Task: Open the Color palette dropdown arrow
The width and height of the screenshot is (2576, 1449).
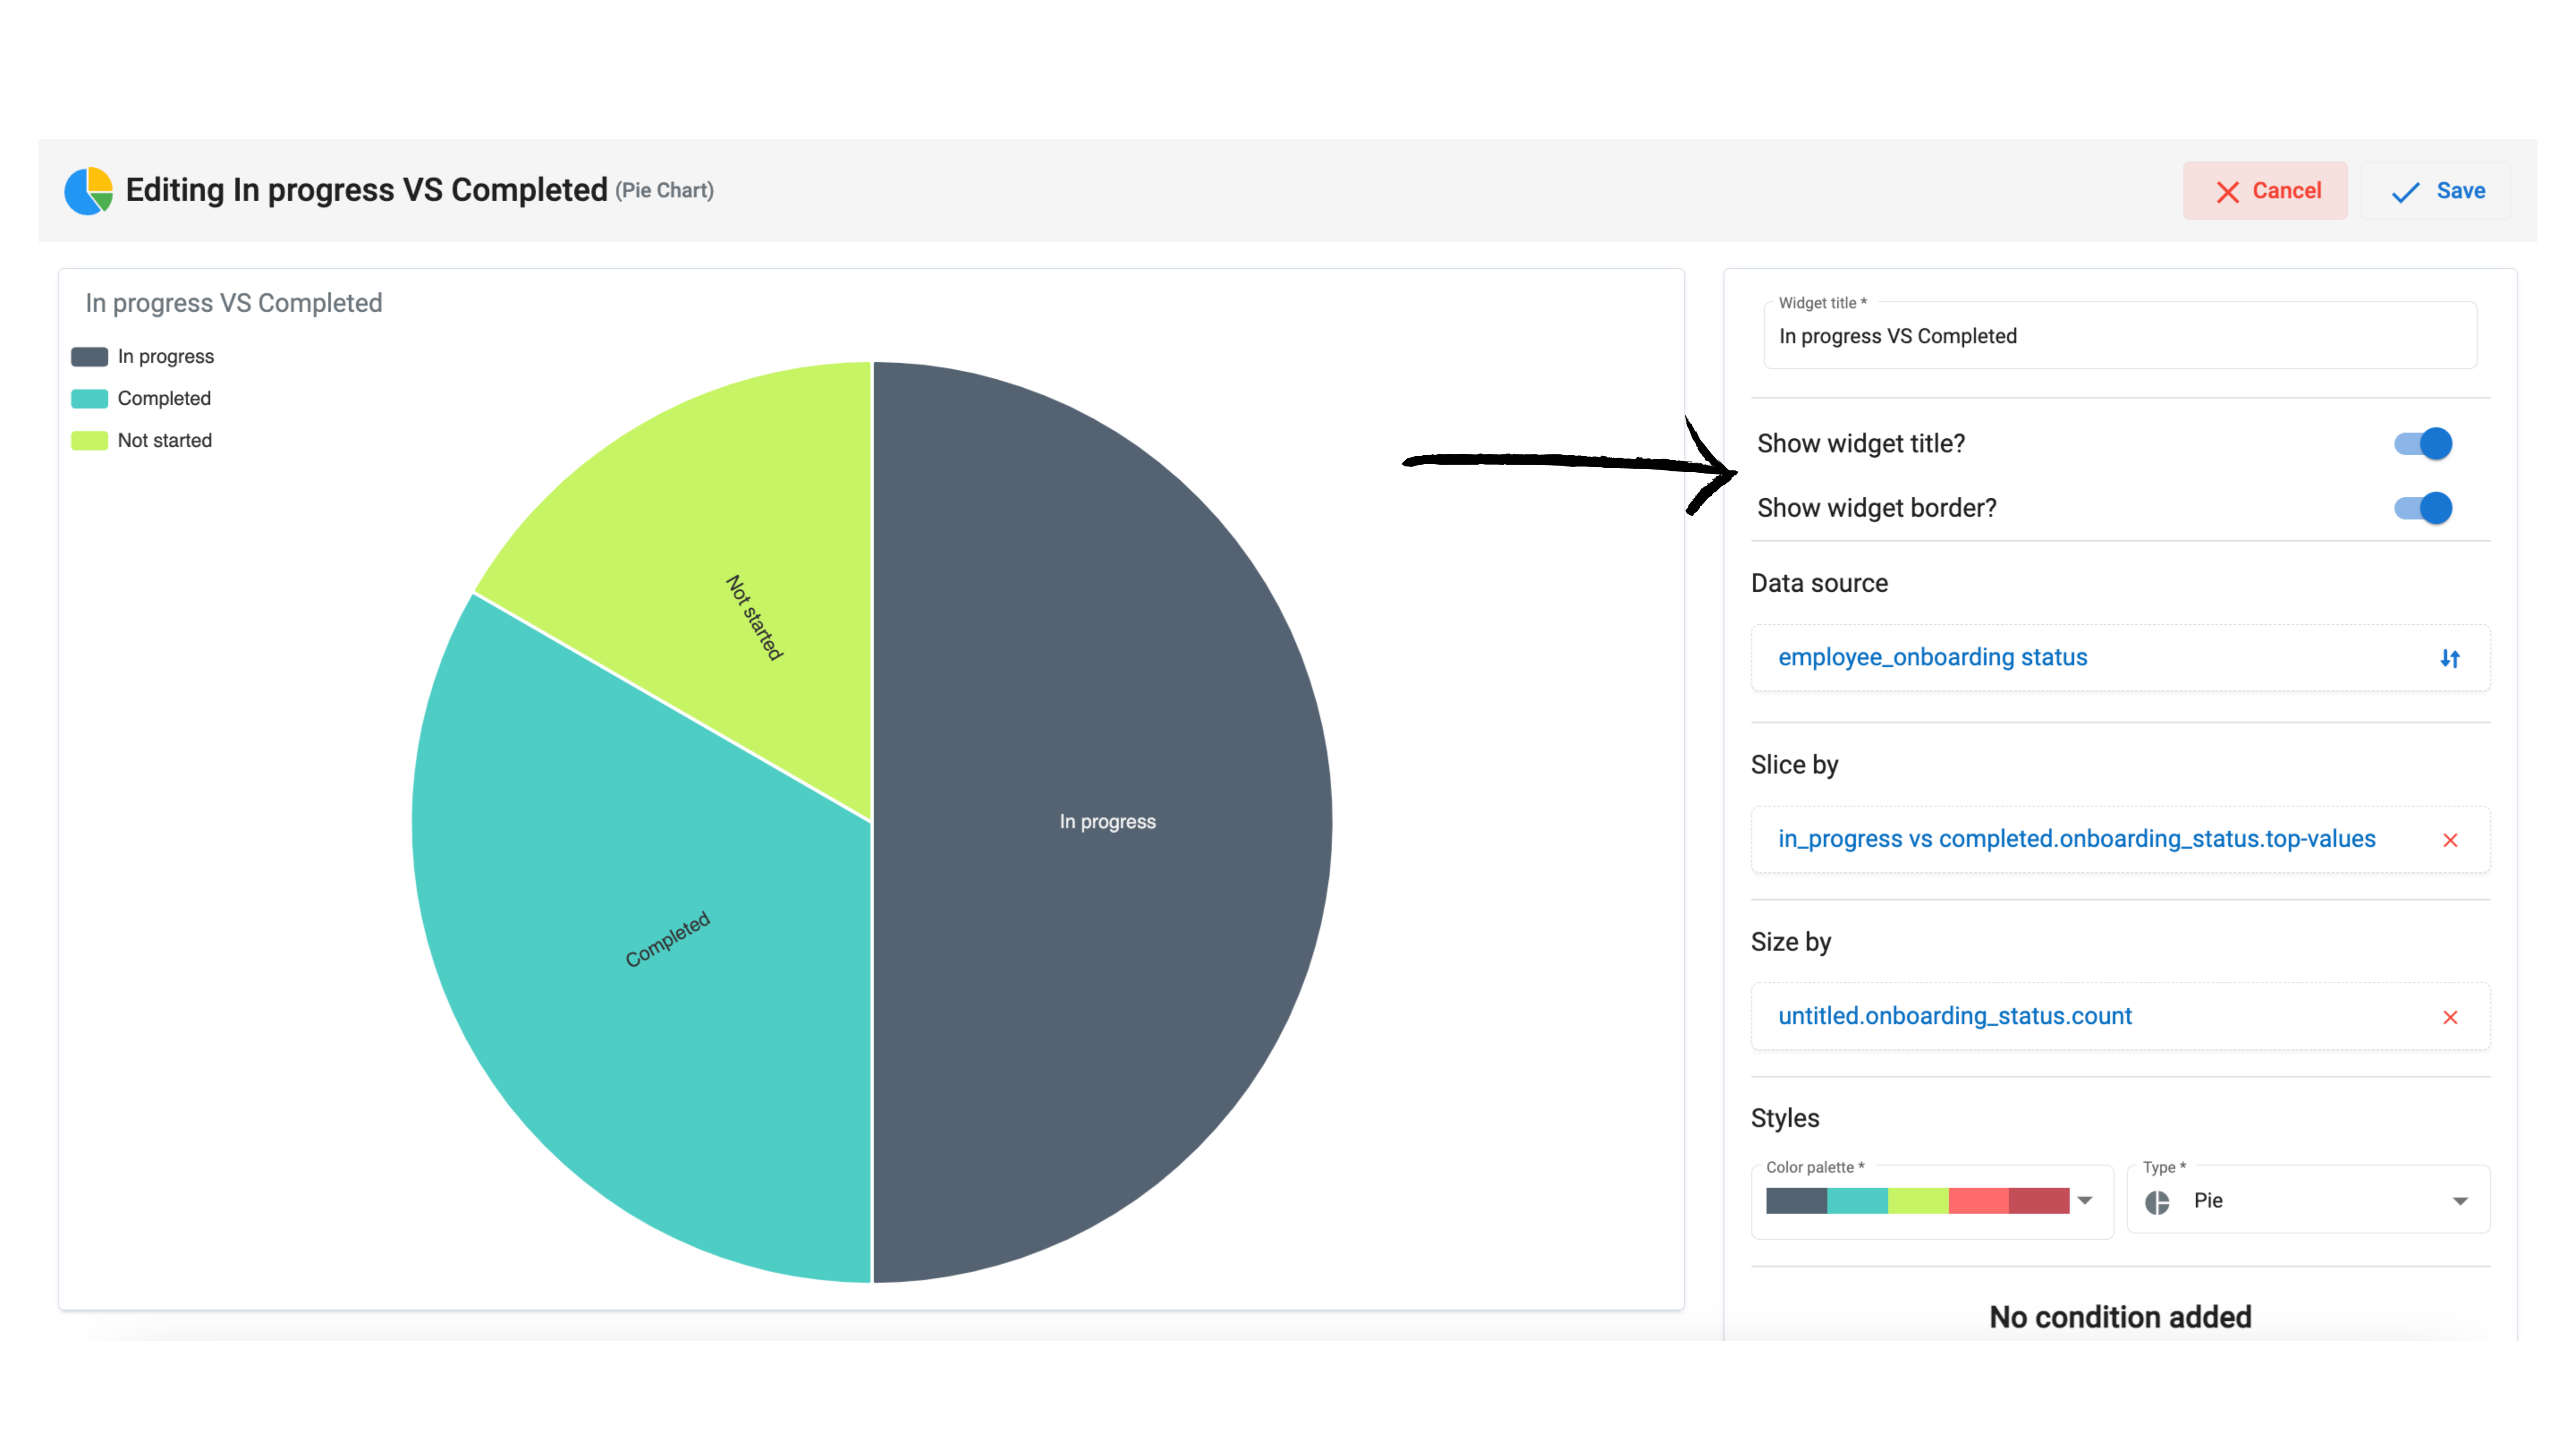Action: (2085, 1200)
